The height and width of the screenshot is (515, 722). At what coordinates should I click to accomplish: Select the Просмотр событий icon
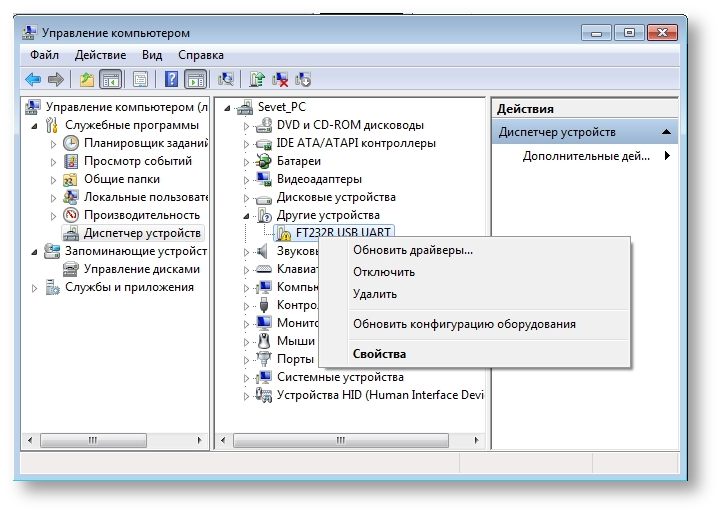click(x=70, y=161)
